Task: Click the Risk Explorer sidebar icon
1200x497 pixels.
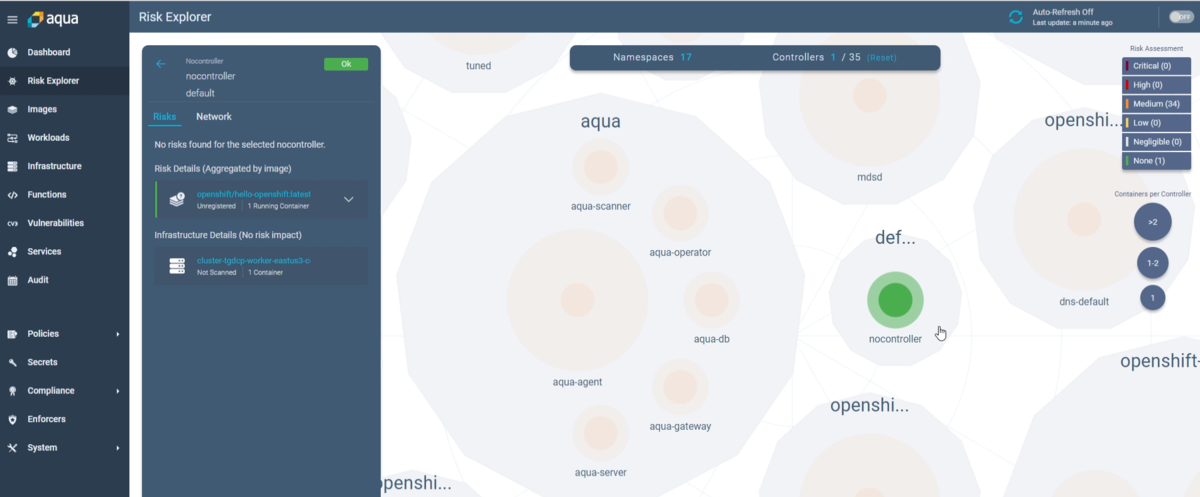Action: point(12,81)
